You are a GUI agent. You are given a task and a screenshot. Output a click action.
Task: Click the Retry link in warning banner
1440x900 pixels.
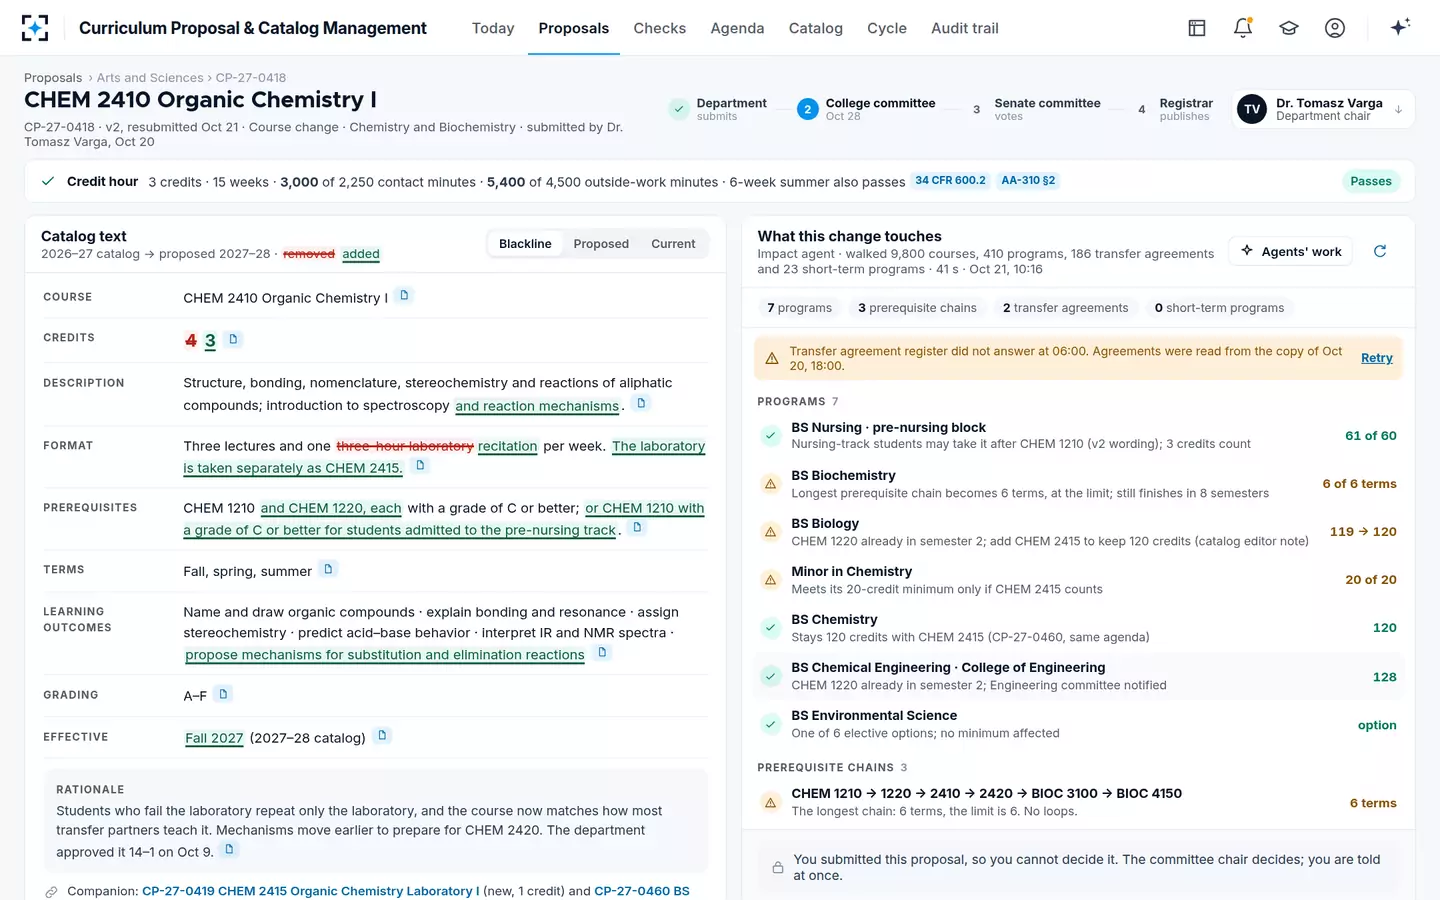pyautogui.click(x=1377, y=358)
